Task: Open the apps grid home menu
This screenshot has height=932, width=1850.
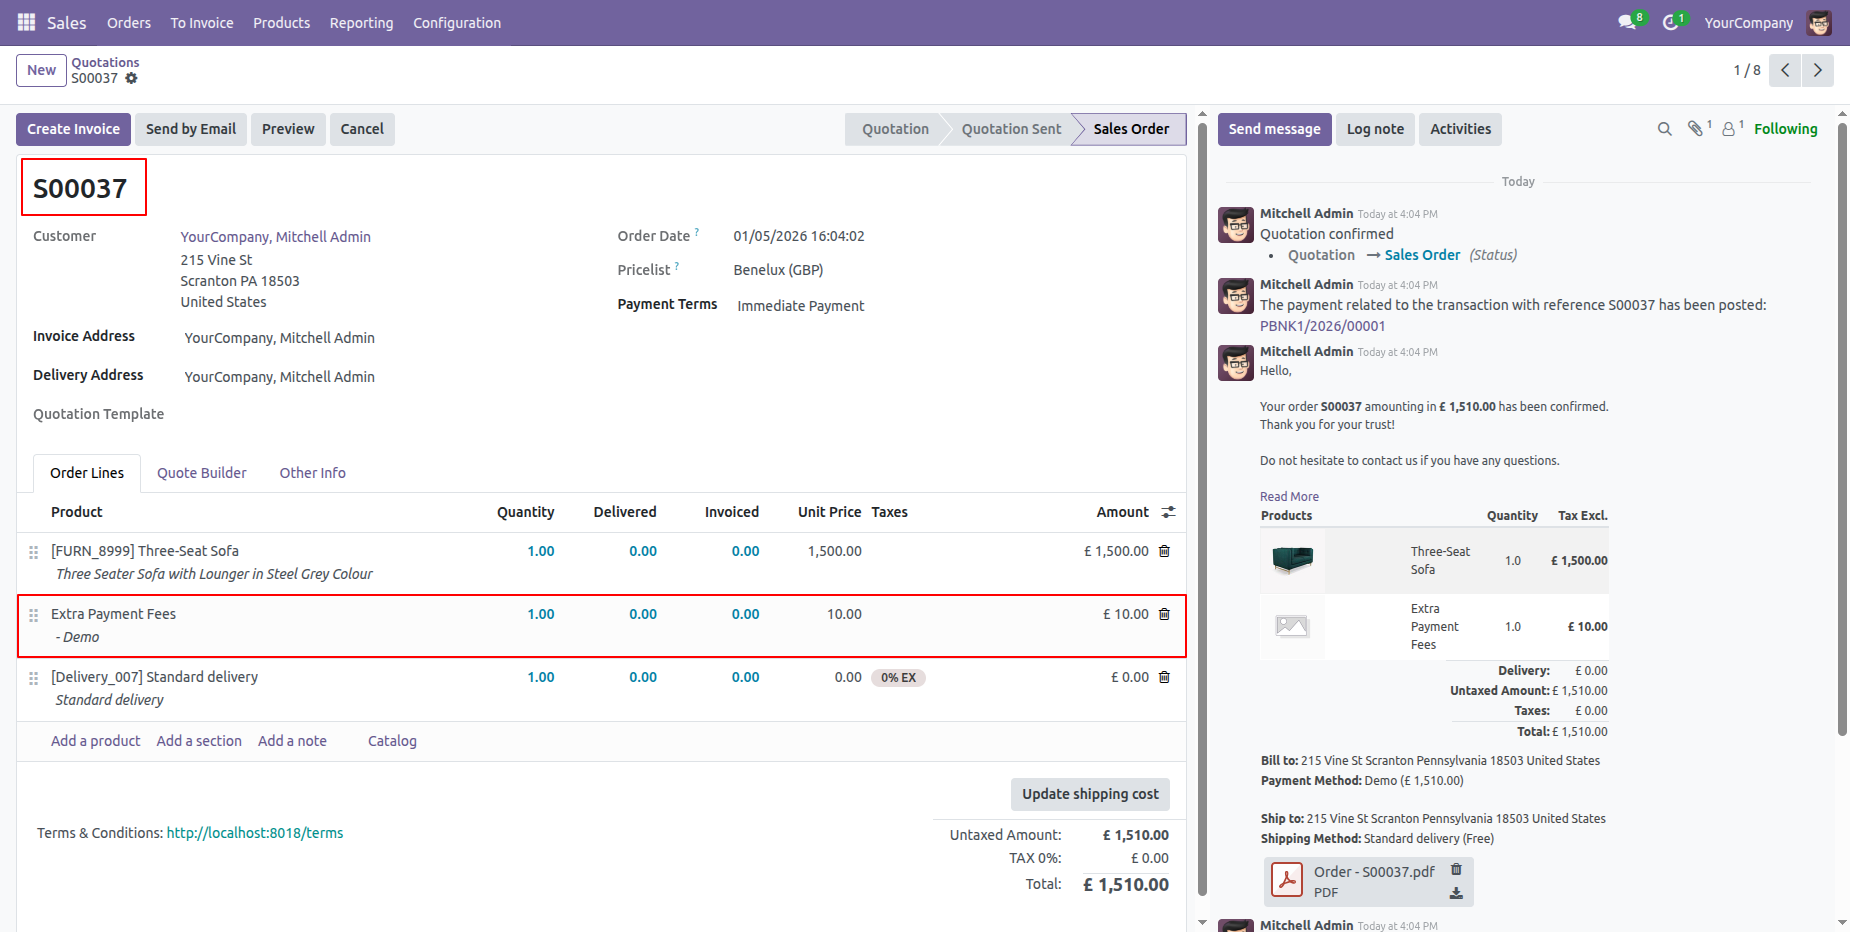Action: [26, 22]
